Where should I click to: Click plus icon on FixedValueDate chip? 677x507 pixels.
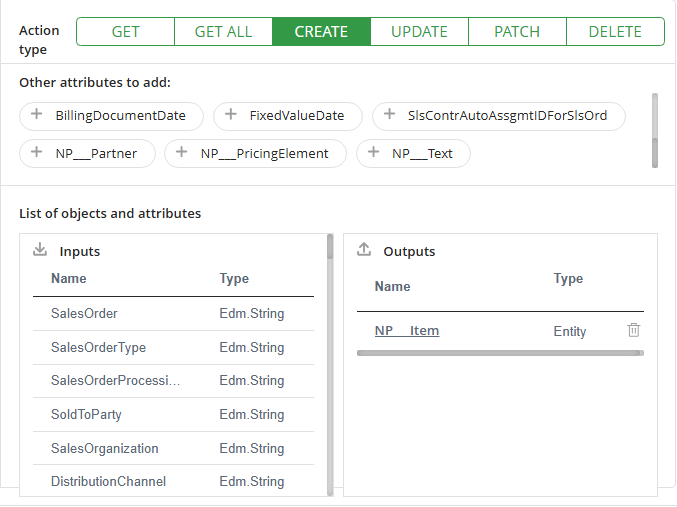(x=231, y=114)
